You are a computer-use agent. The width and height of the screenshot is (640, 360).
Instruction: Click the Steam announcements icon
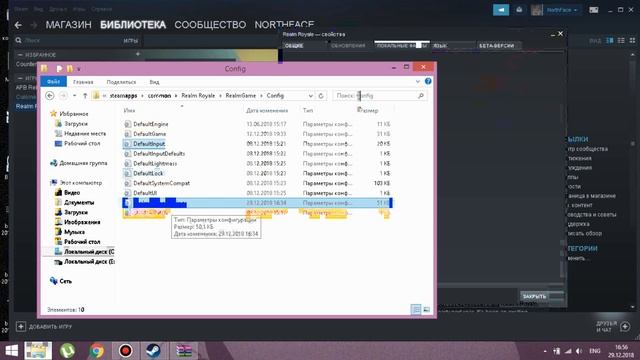tap(501, 10)
